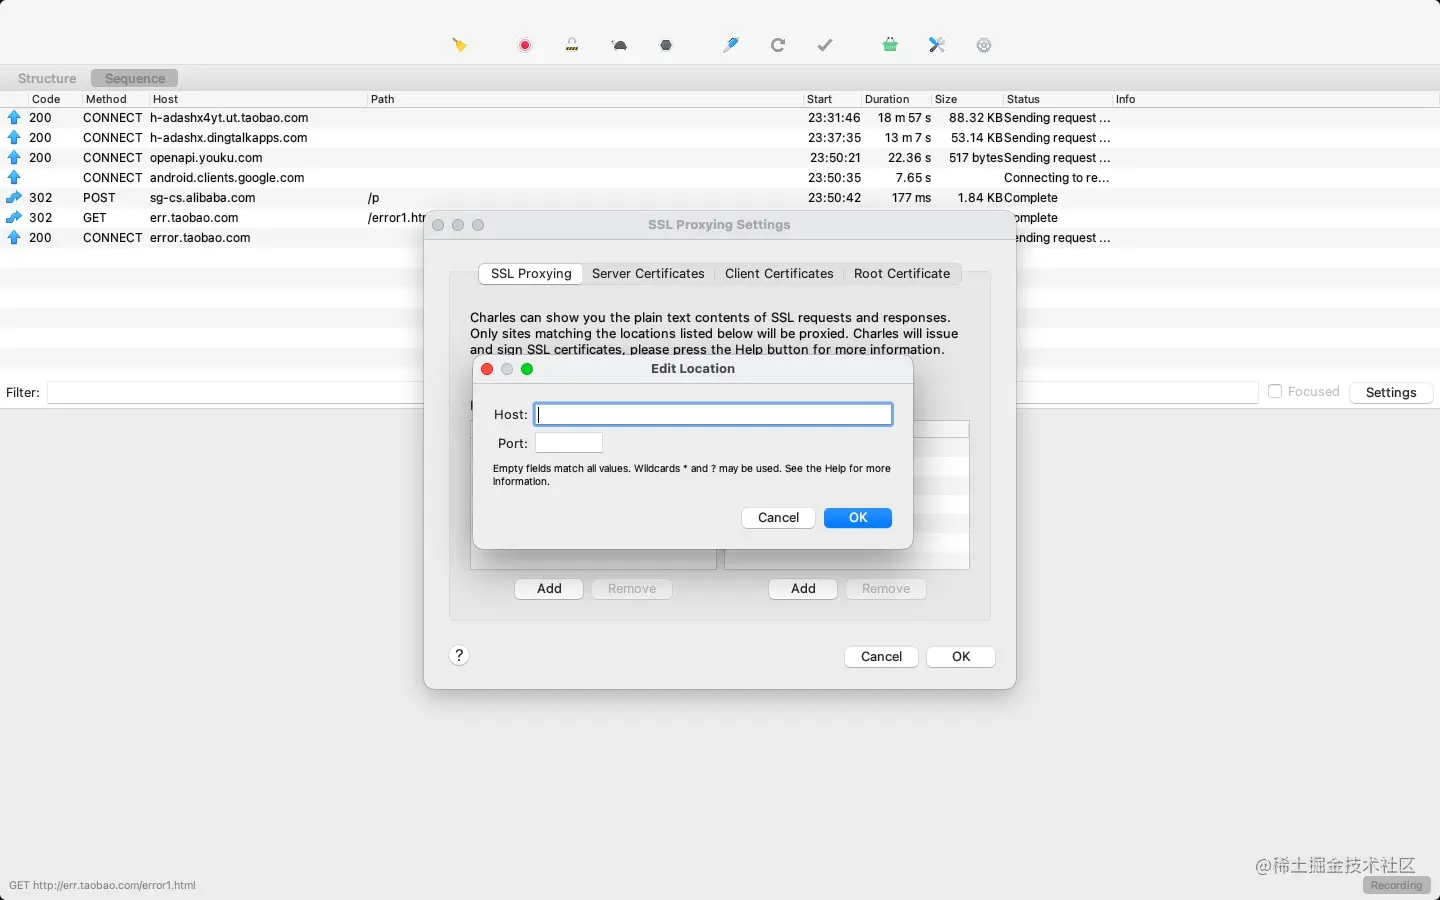The image size is (1440, 900).
Task: Select the err.taobao.com host entry
Action: click(x=194, y=218)
